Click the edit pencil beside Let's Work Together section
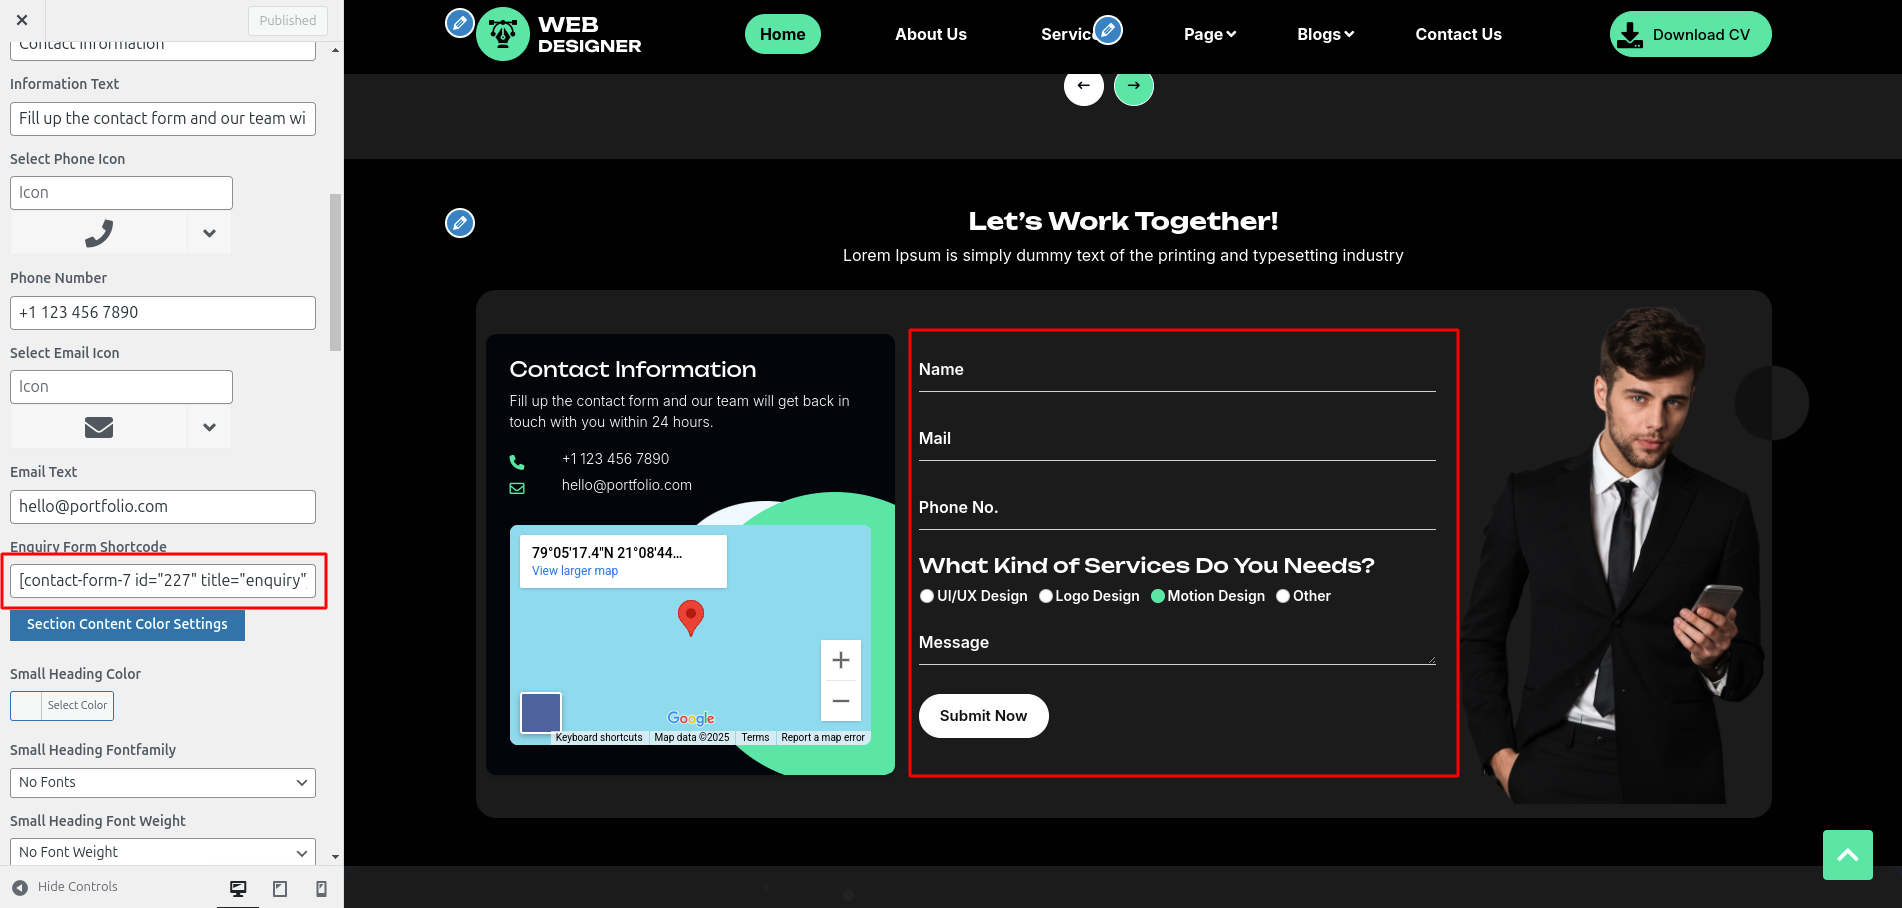 click(459, 222)
